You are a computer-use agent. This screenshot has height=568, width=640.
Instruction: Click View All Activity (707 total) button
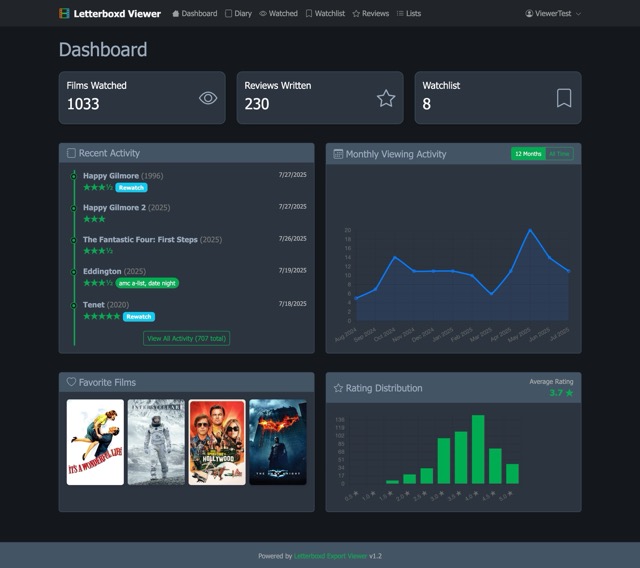(x=187, y=338)
